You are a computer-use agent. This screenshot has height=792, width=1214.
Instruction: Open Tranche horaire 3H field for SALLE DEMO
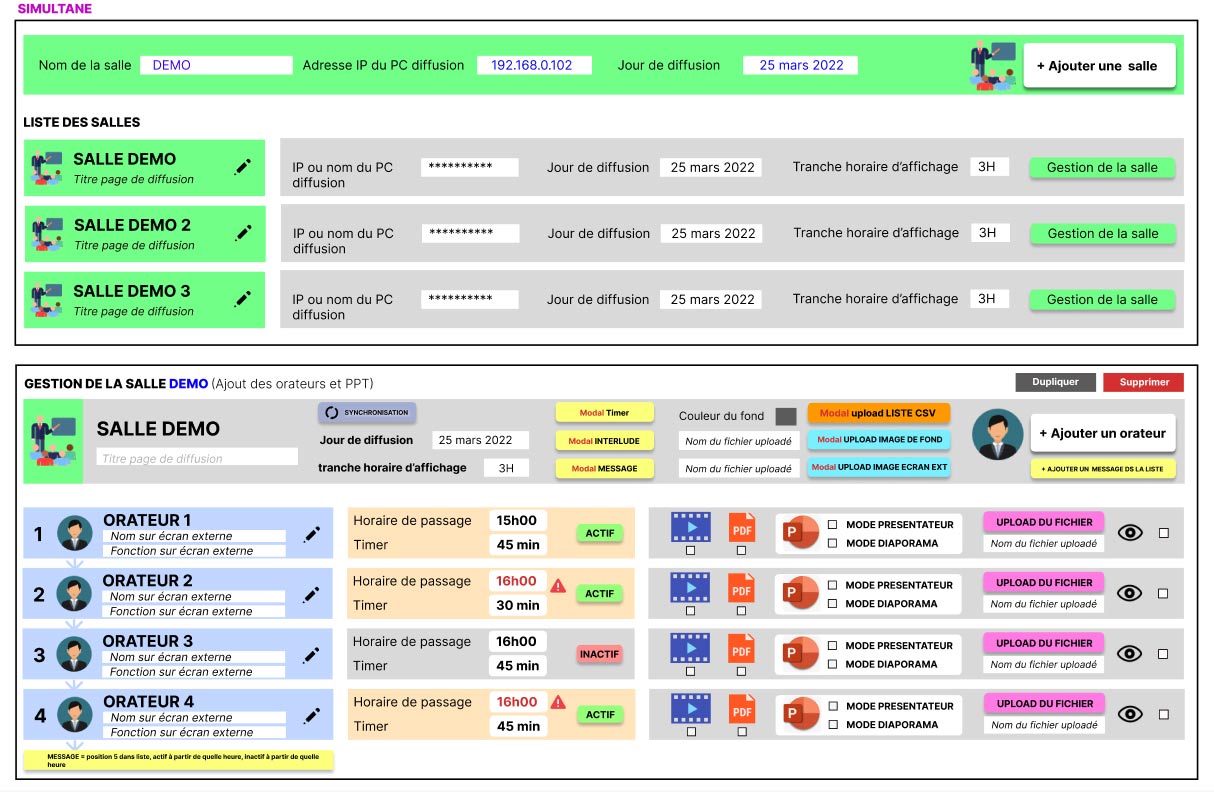pyautogui.click(x=988, y=167)
